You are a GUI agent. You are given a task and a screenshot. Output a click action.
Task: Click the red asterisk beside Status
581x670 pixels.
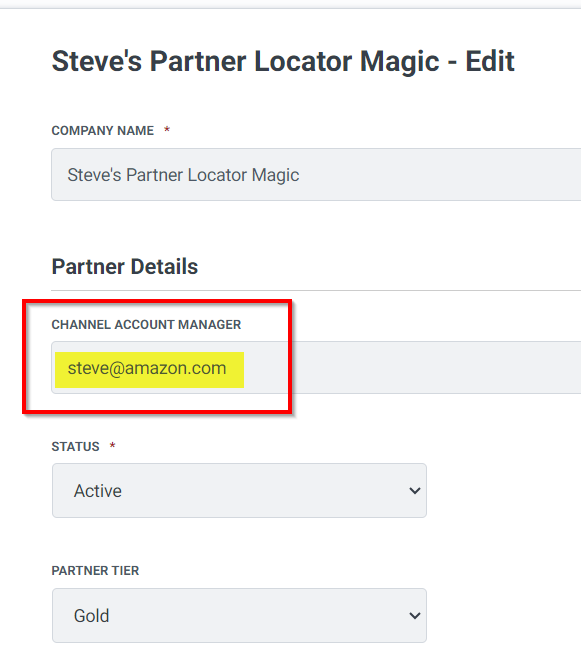pos(112,446)
